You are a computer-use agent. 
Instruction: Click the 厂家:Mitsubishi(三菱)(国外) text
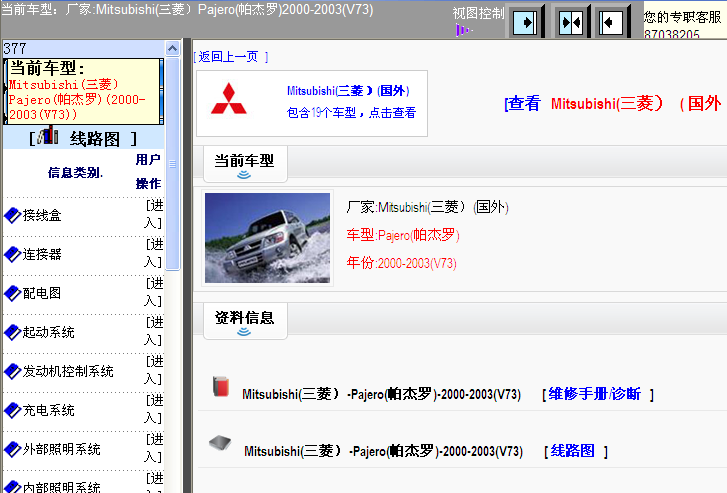tap(427, 207)
